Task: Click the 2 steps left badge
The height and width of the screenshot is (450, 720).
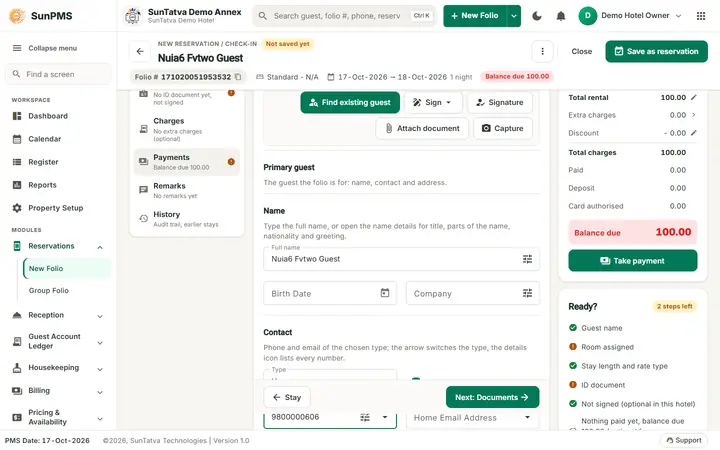Action: pos(674,306)
